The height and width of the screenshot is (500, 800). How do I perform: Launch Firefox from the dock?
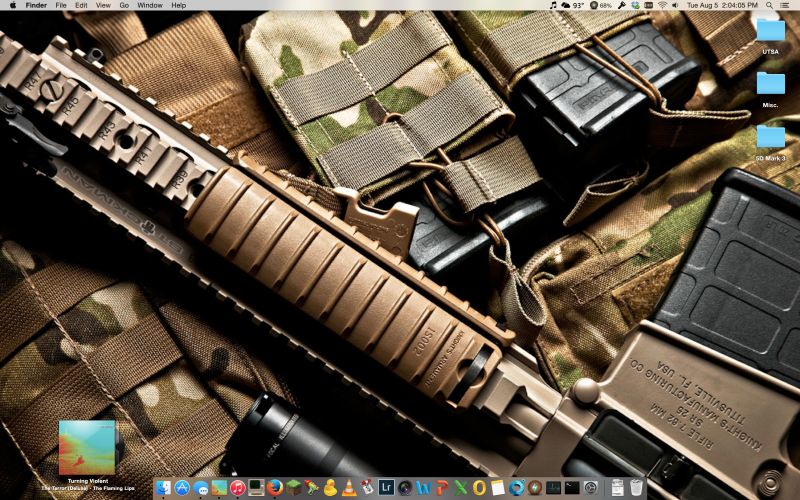pyautogui.click(x=275, y=488)
